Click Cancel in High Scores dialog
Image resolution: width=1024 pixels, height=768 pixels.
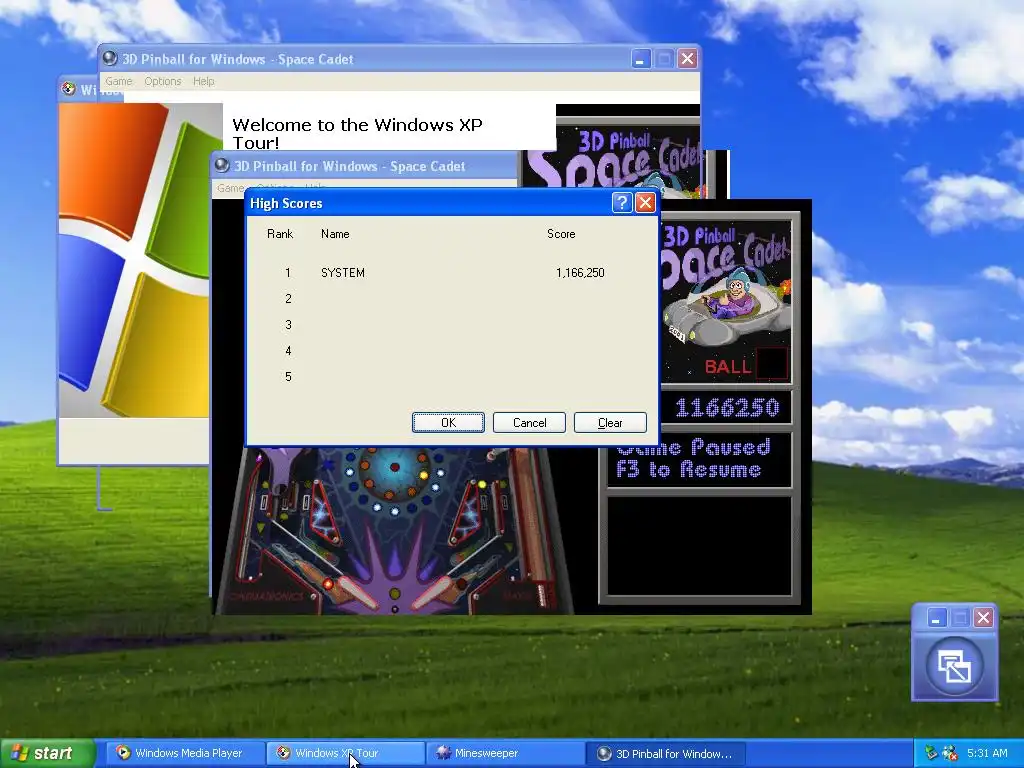click(x=529, y=423)
